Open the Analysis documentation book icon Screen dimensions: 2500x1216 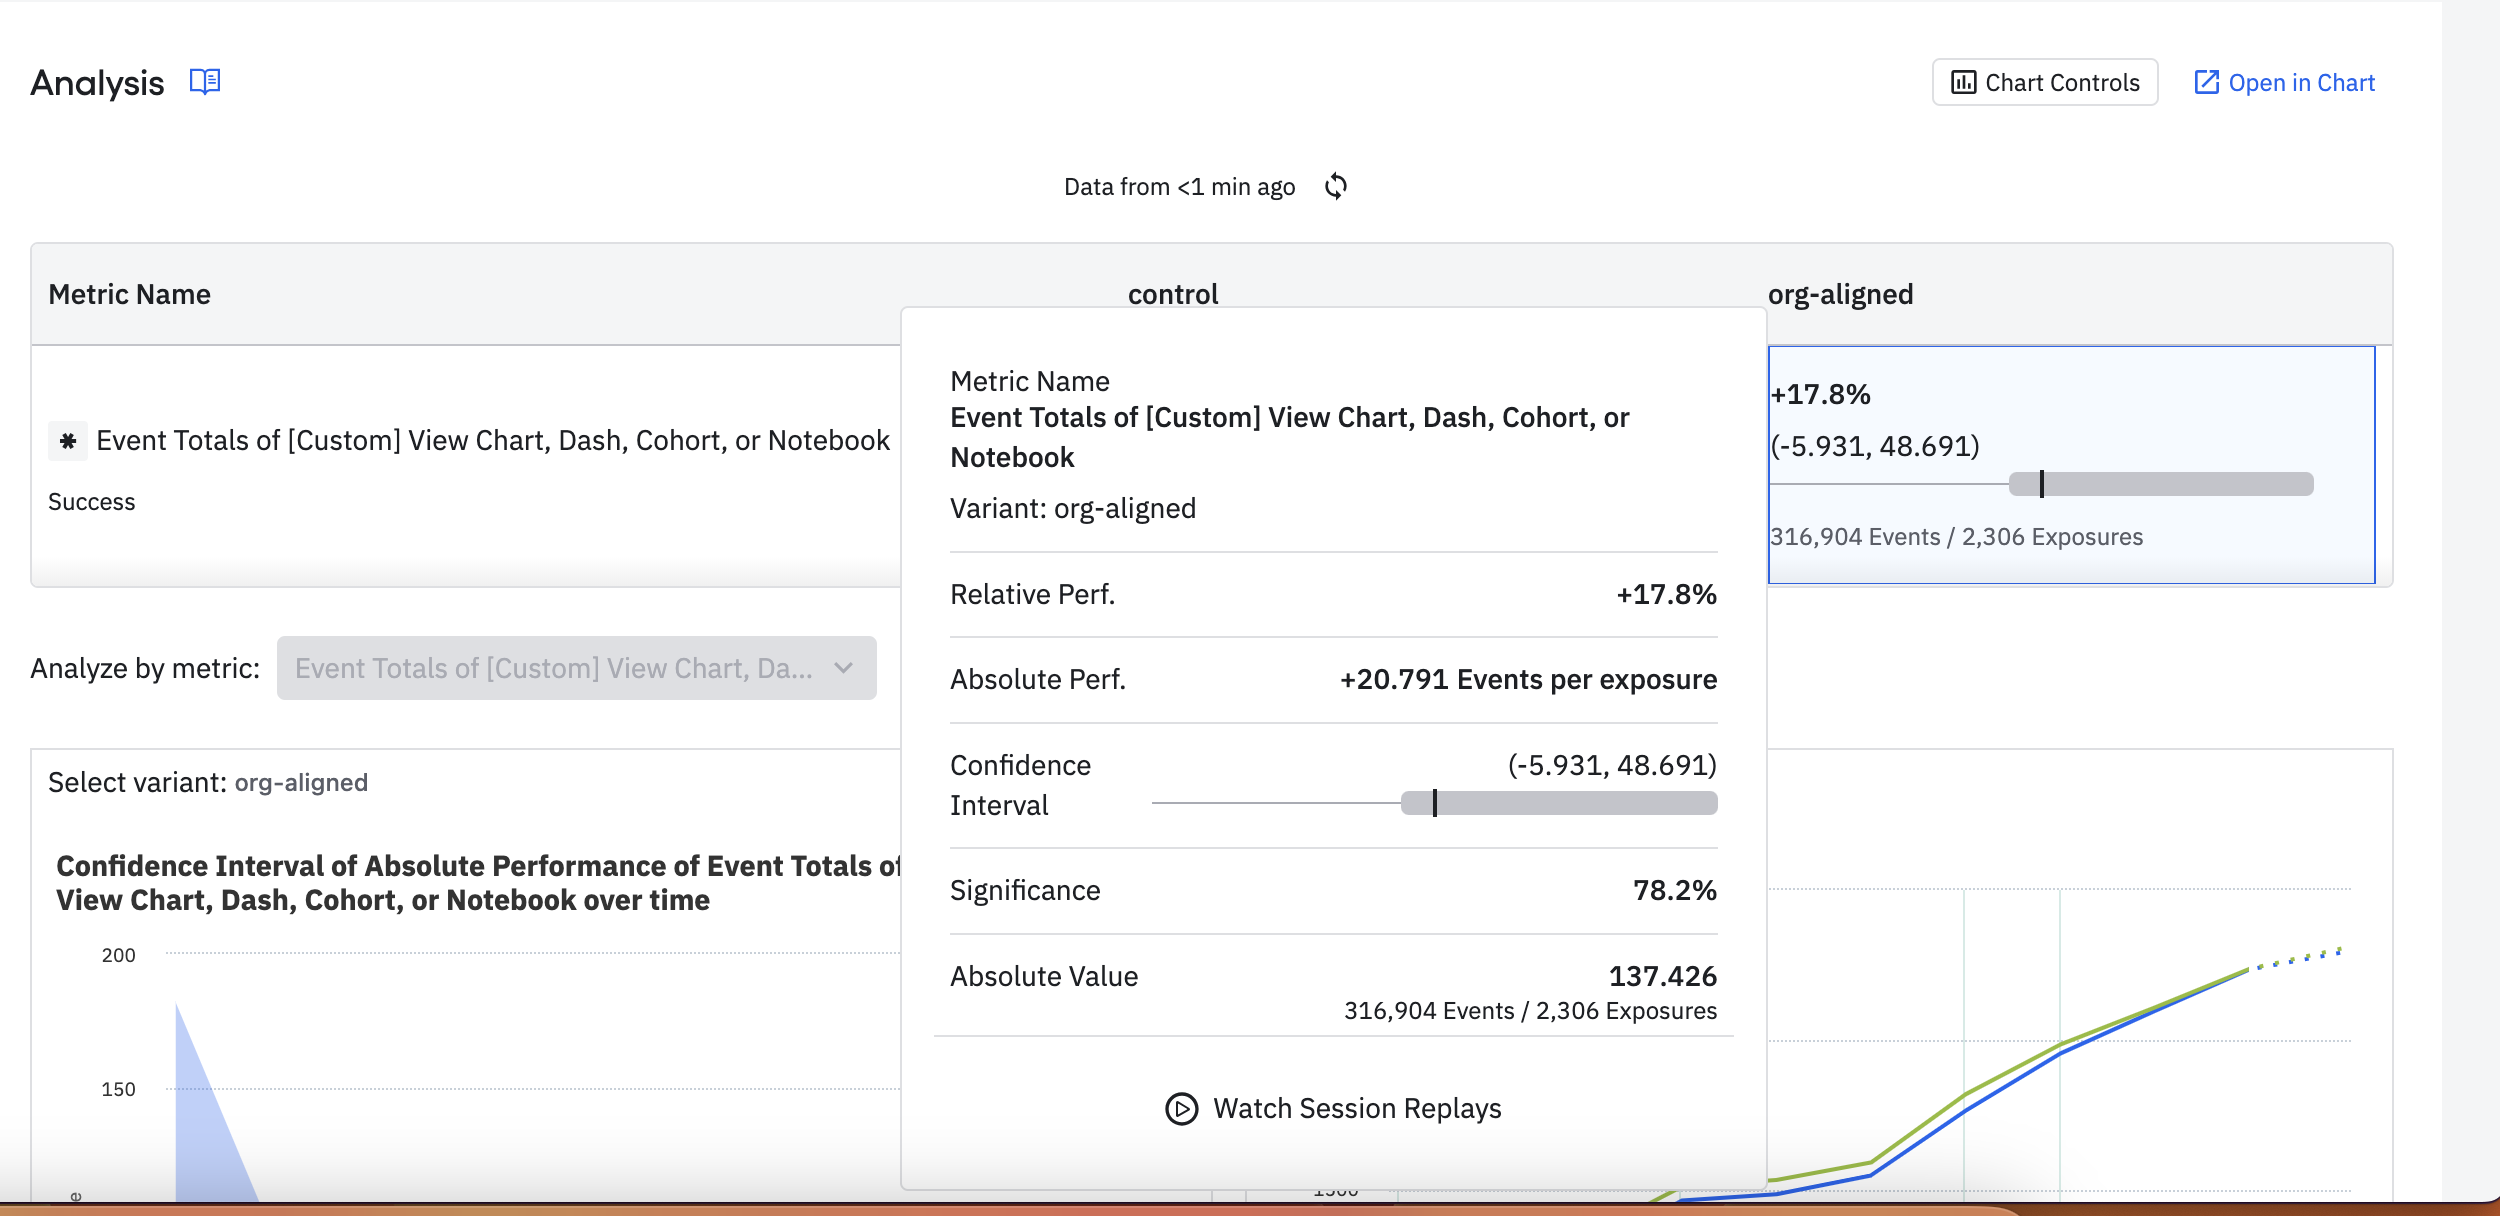204,82
